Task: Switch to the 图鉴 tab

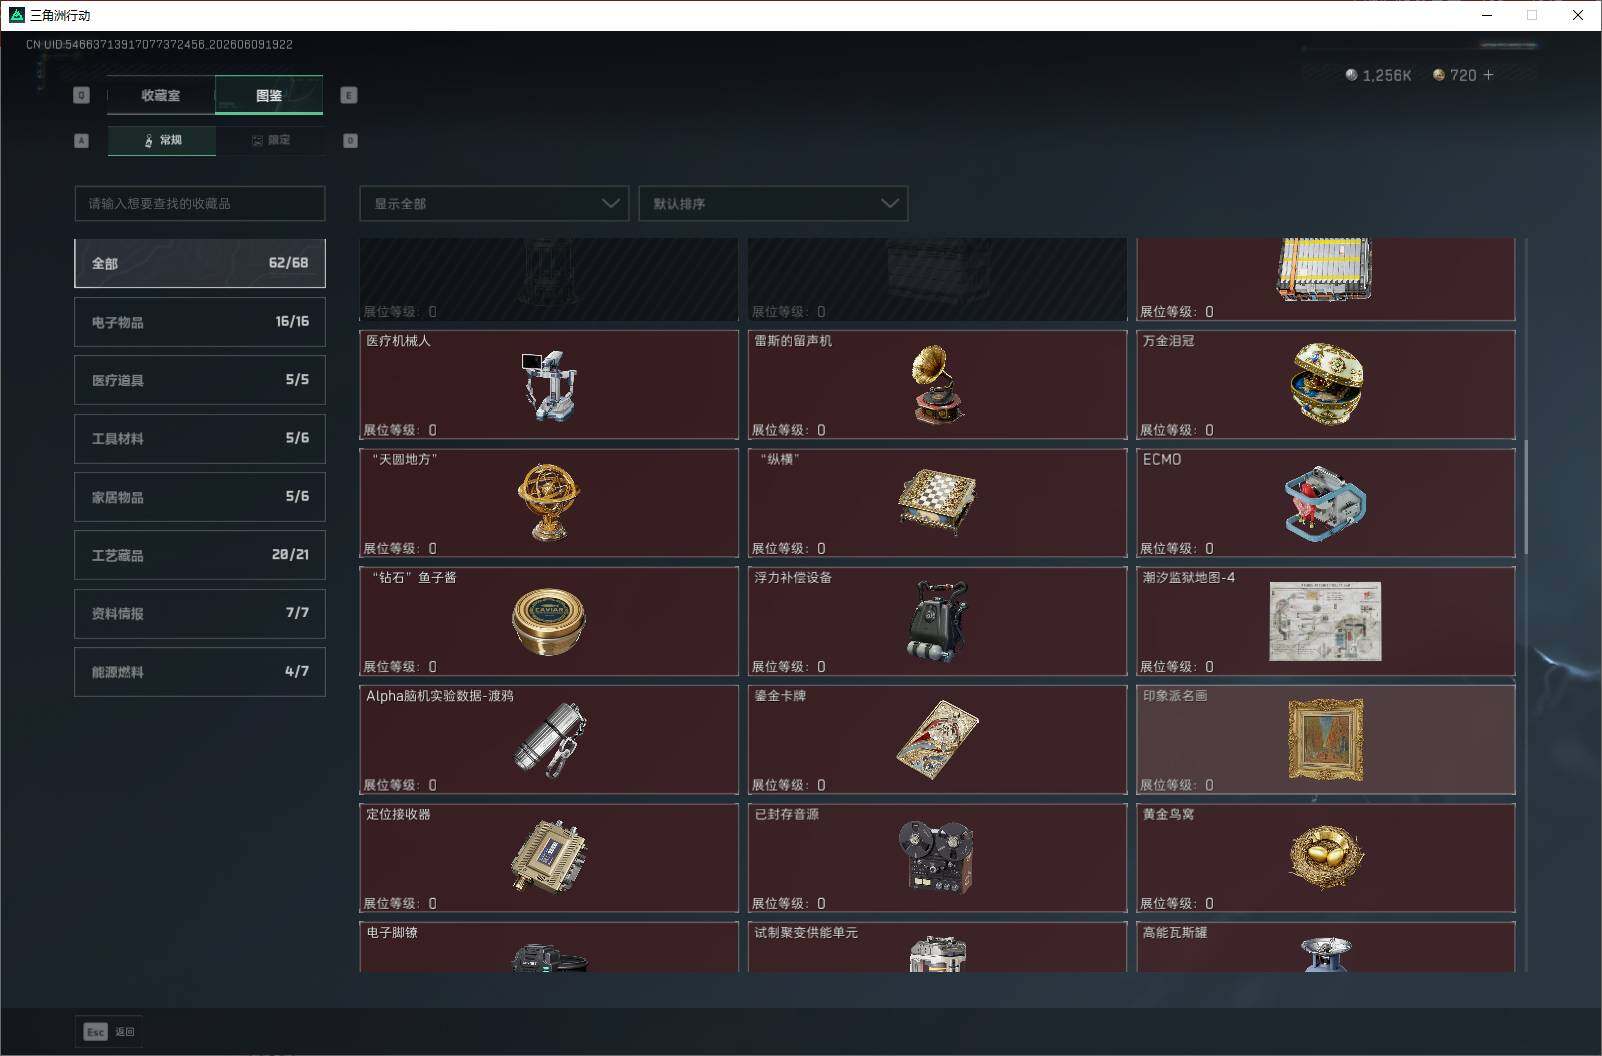Action: tap(269, 95)
